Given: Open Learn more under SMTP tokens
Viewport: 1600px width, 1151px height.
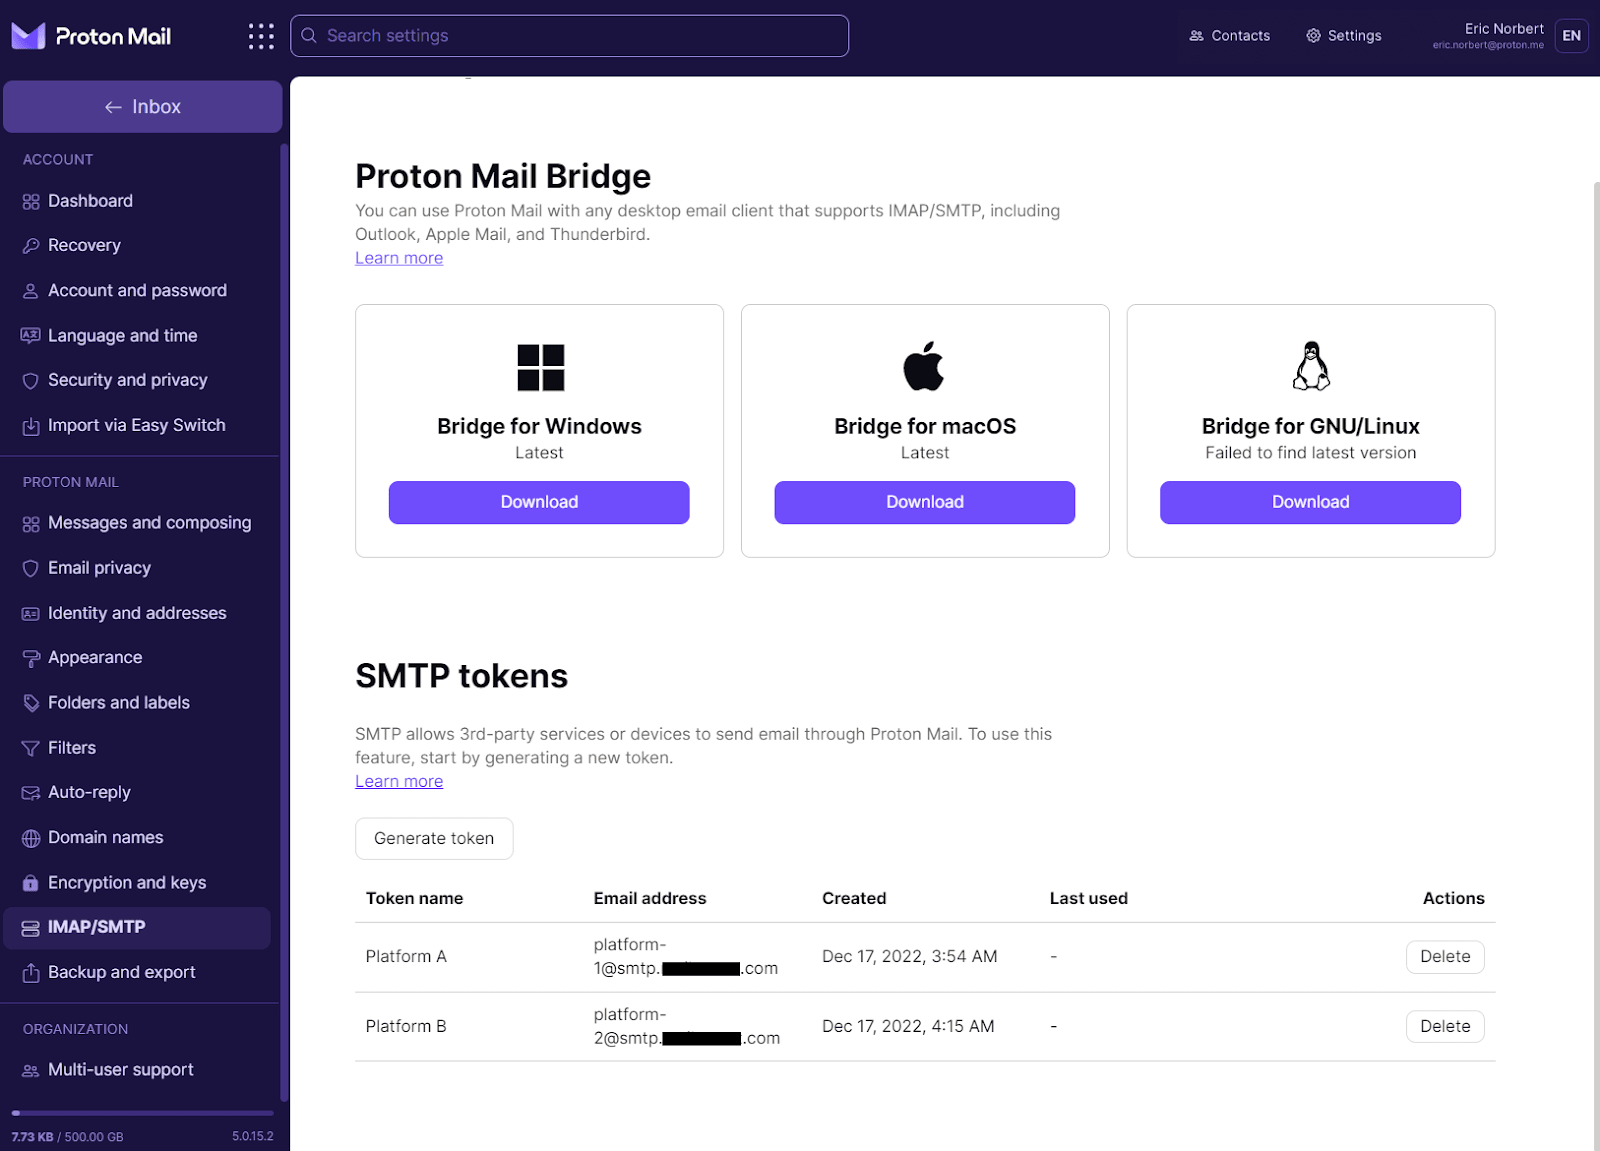Looking at the screenshot, I should [x=398, y=781].
